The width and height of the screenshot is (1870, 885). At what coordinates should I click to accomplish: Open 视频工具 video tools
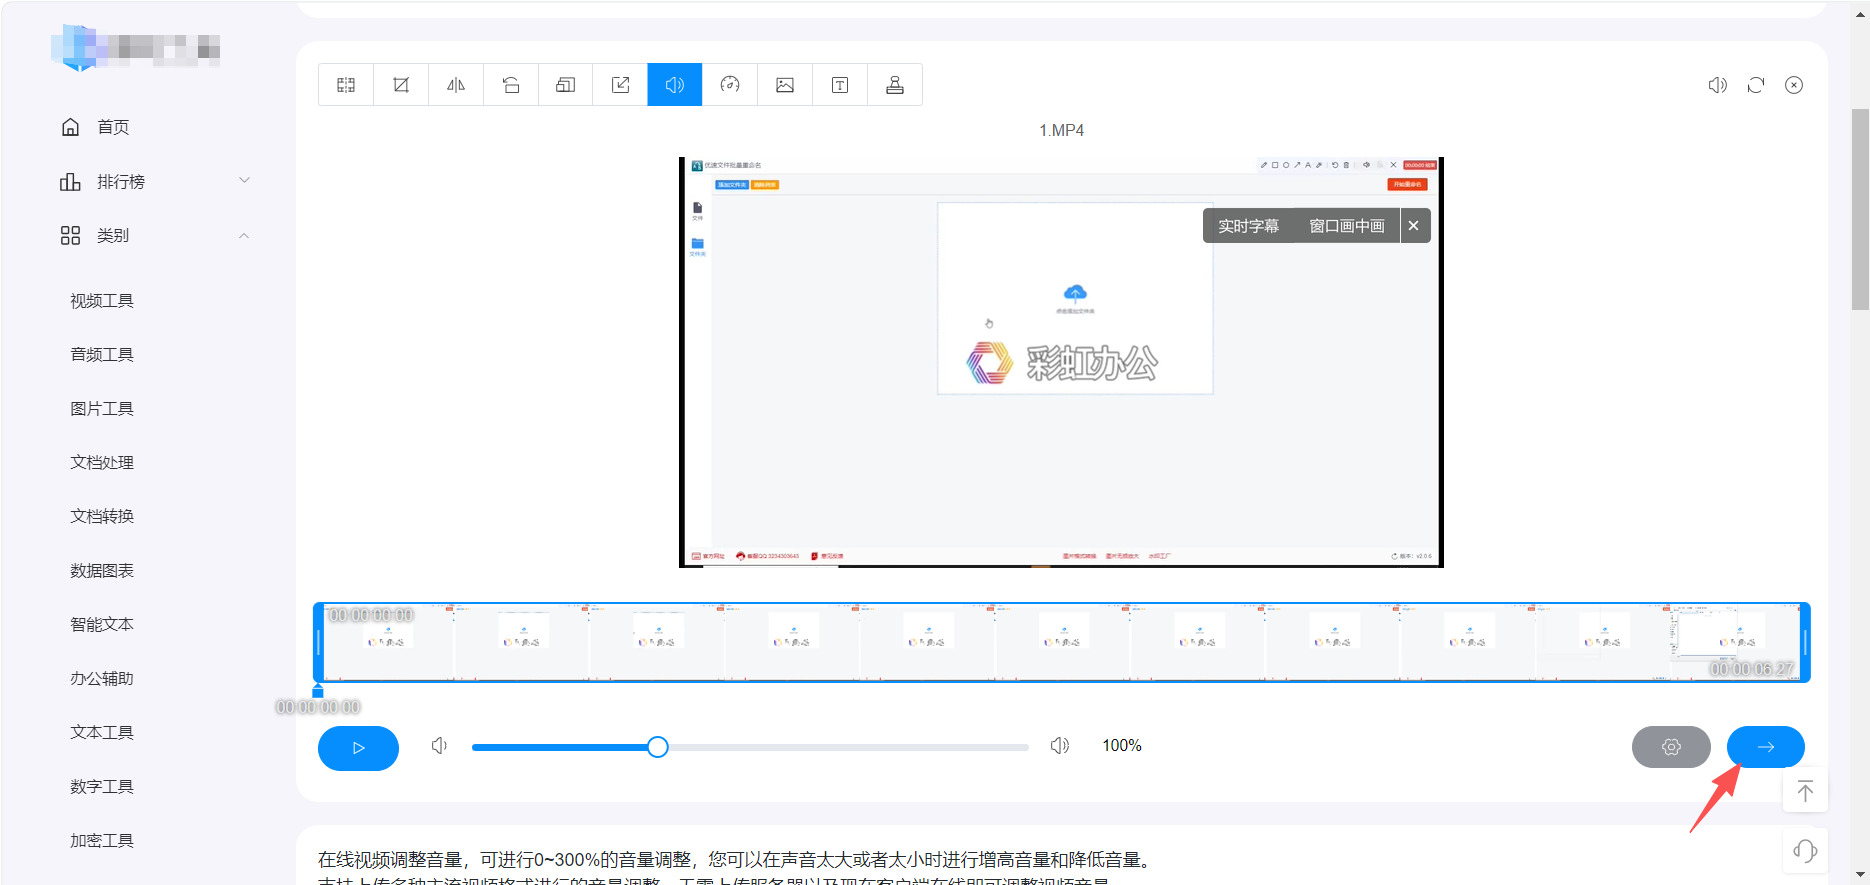(102, 301)
